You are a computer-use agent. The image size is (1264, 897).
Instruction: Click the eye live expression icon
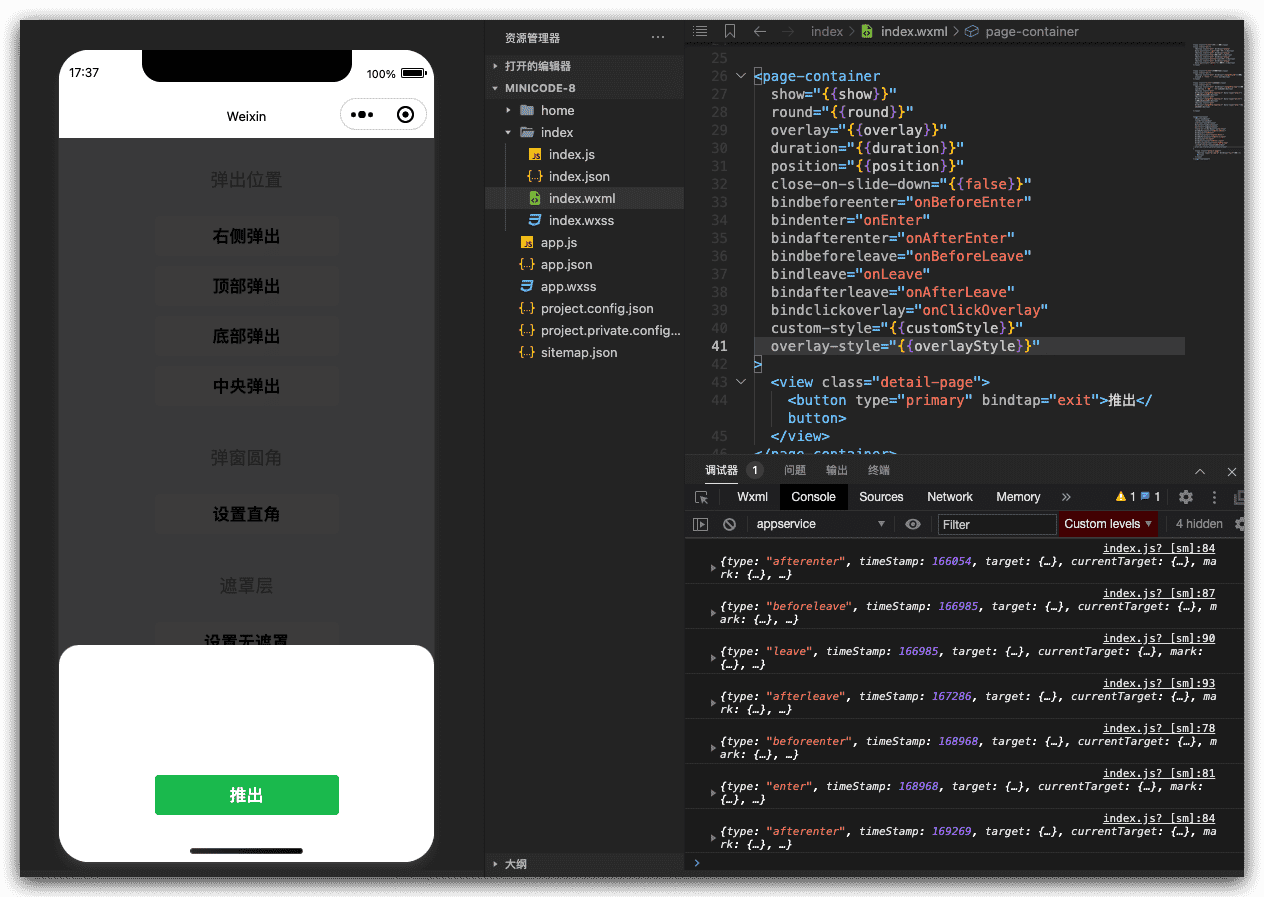(x=913, y=524)
